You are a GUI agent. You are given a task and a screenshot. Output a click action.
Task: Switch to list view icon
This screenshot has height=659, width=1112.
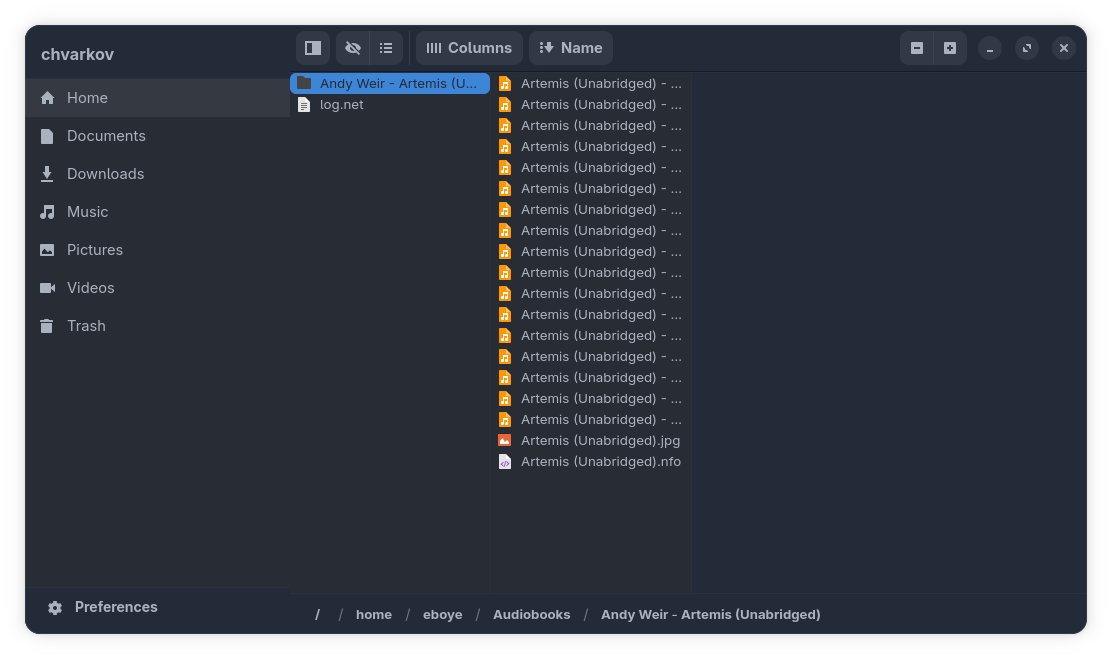click(386, 48)
